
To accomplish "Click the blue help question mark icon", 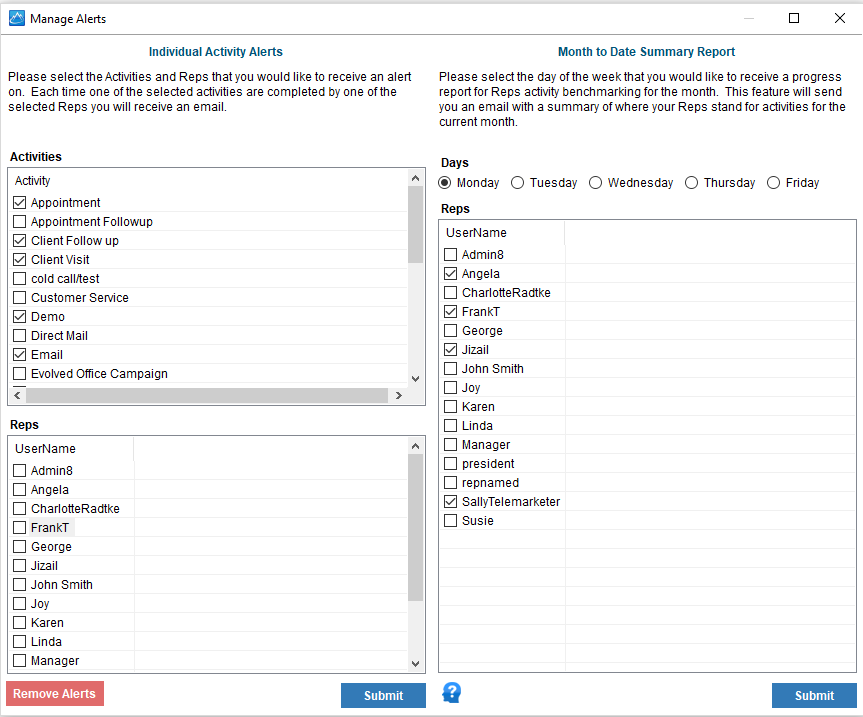I will coord(451,692).
